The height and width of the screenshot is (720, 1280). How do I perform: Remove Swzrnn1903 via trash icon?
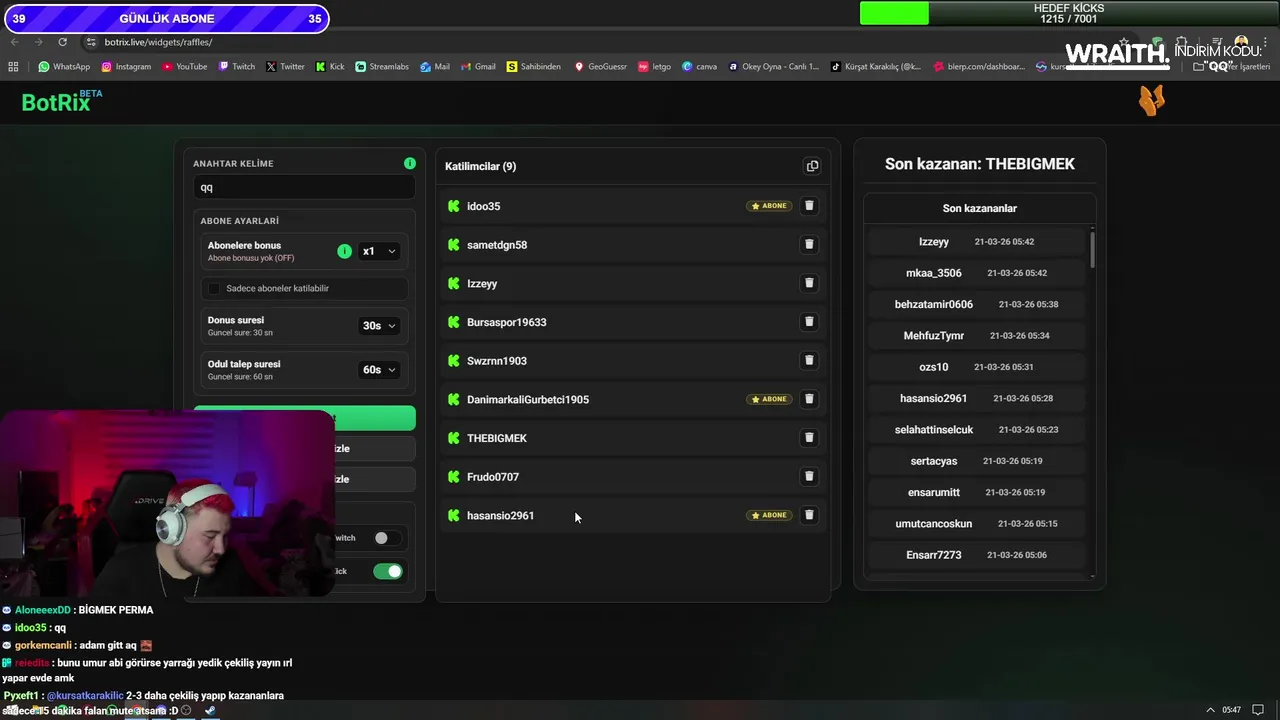click(809, 360)
